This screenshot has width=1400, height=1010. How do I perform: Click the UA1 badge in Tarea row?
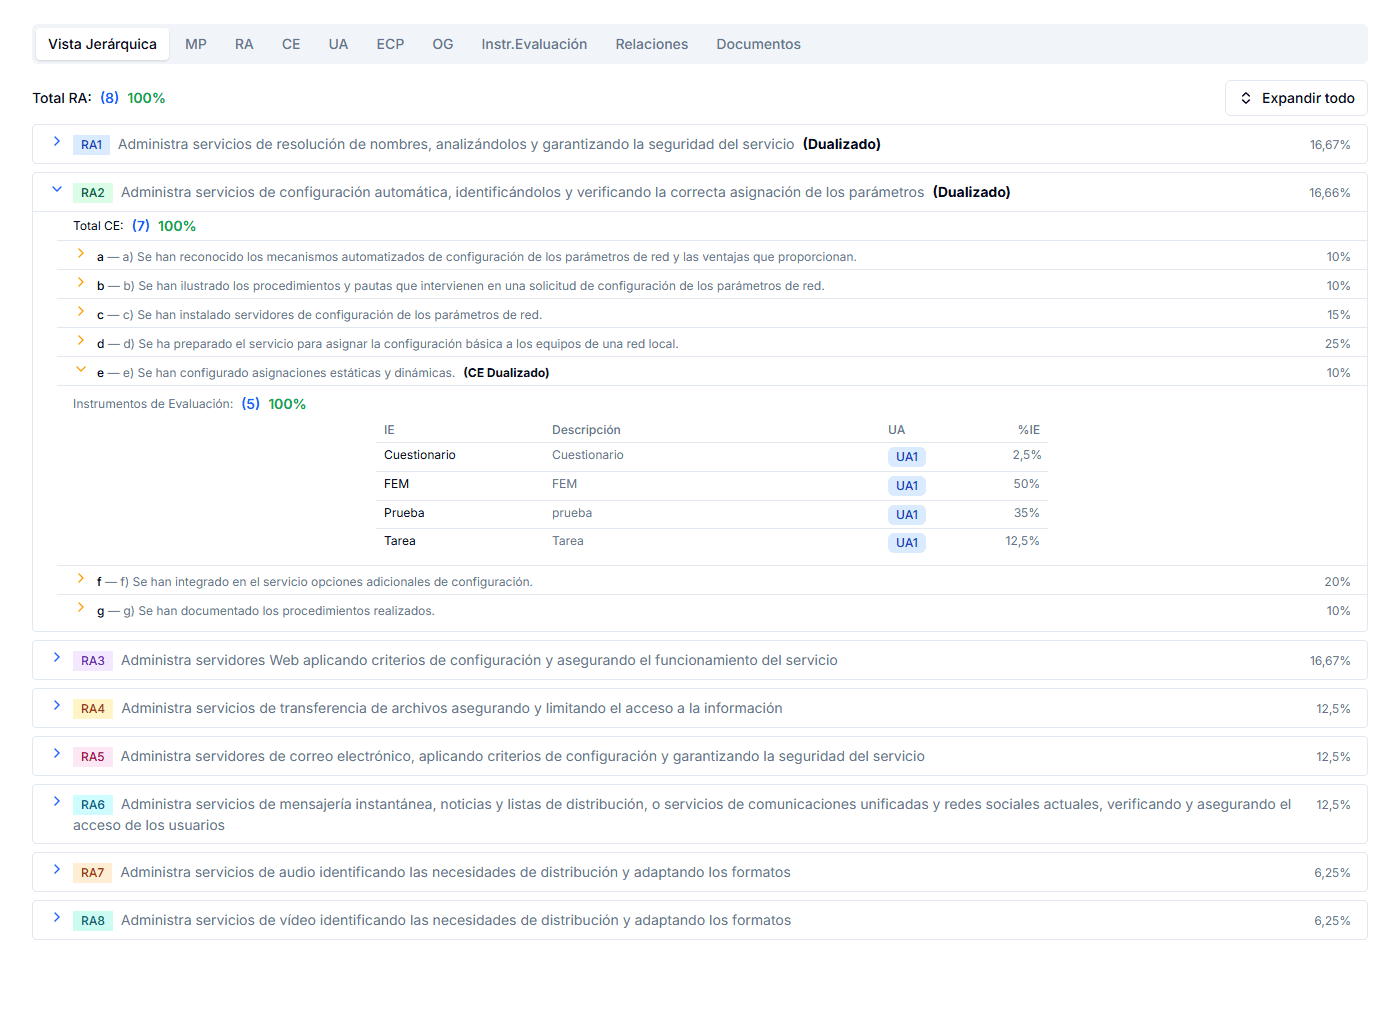(907, 543)
